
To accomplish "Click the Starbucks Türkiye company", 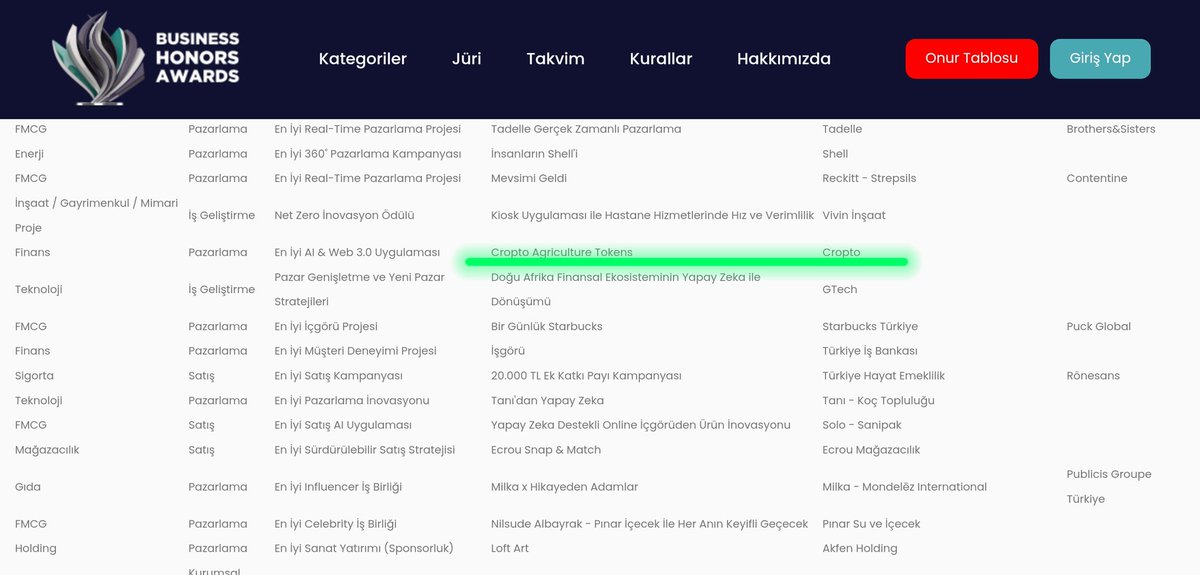I will [870, 326].
